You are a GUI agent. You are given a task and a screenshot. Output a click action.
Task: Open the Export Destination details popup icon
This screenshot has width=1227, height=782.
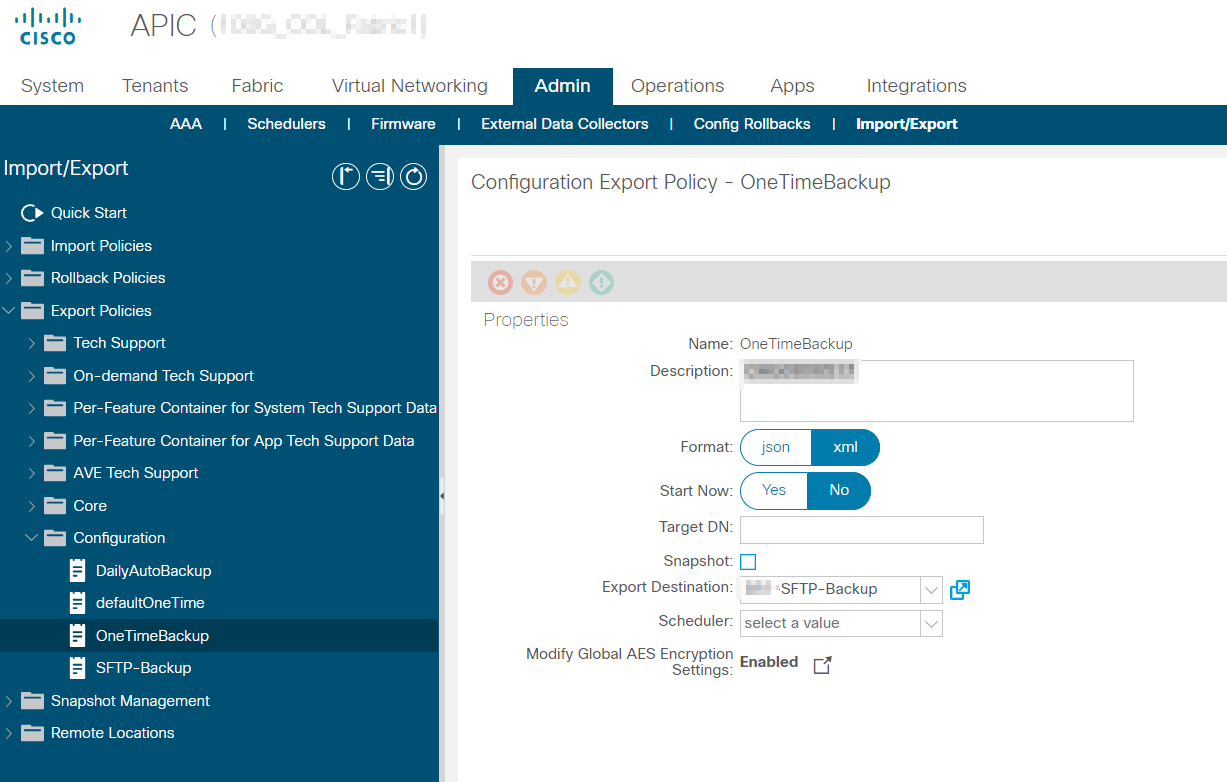click(960, 590)
